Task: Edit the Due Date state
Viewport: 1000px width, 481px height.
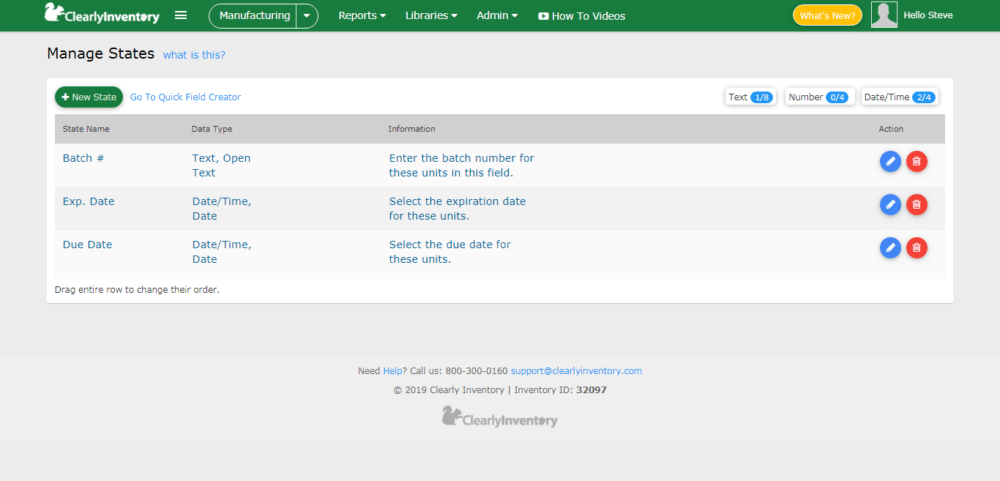Action: click(890, 248)
